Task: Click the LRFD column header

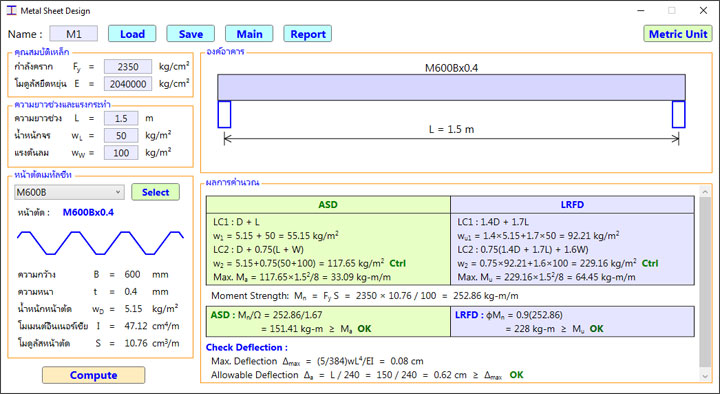Action: [x=572, y=205]
